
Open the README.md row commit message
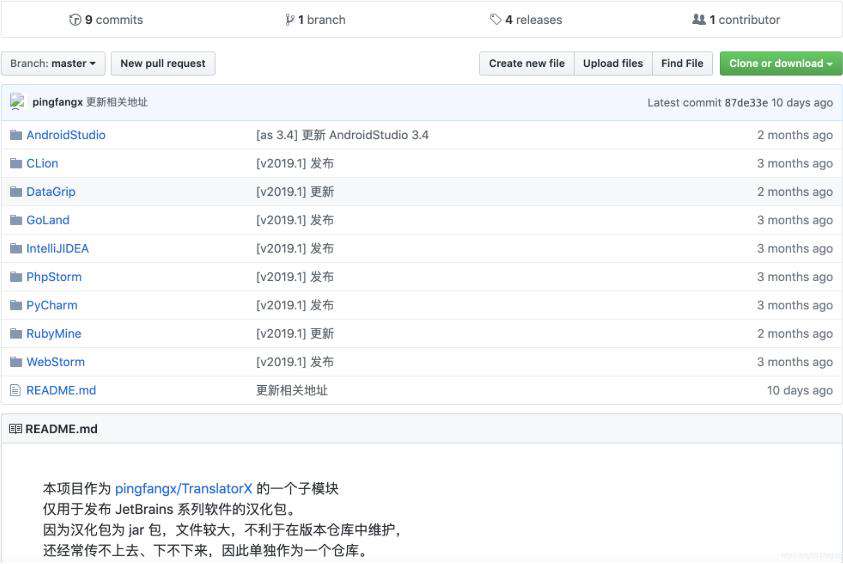[x=292, y=391]
